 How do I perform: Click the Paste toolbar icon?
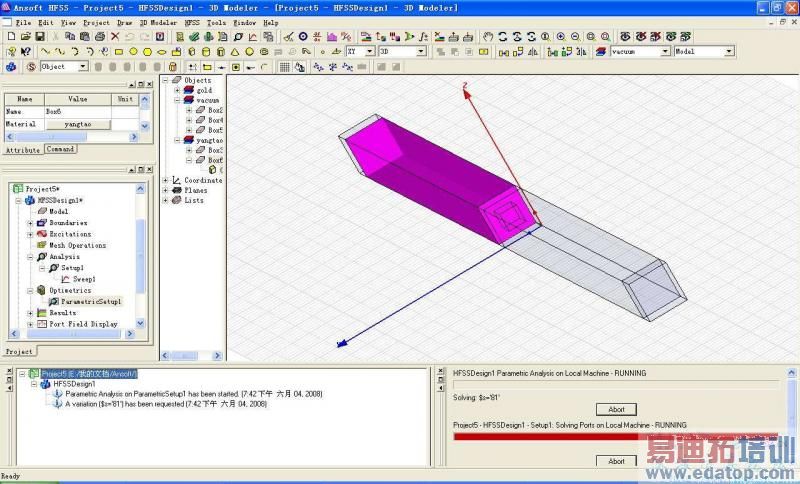click(85, 37)
